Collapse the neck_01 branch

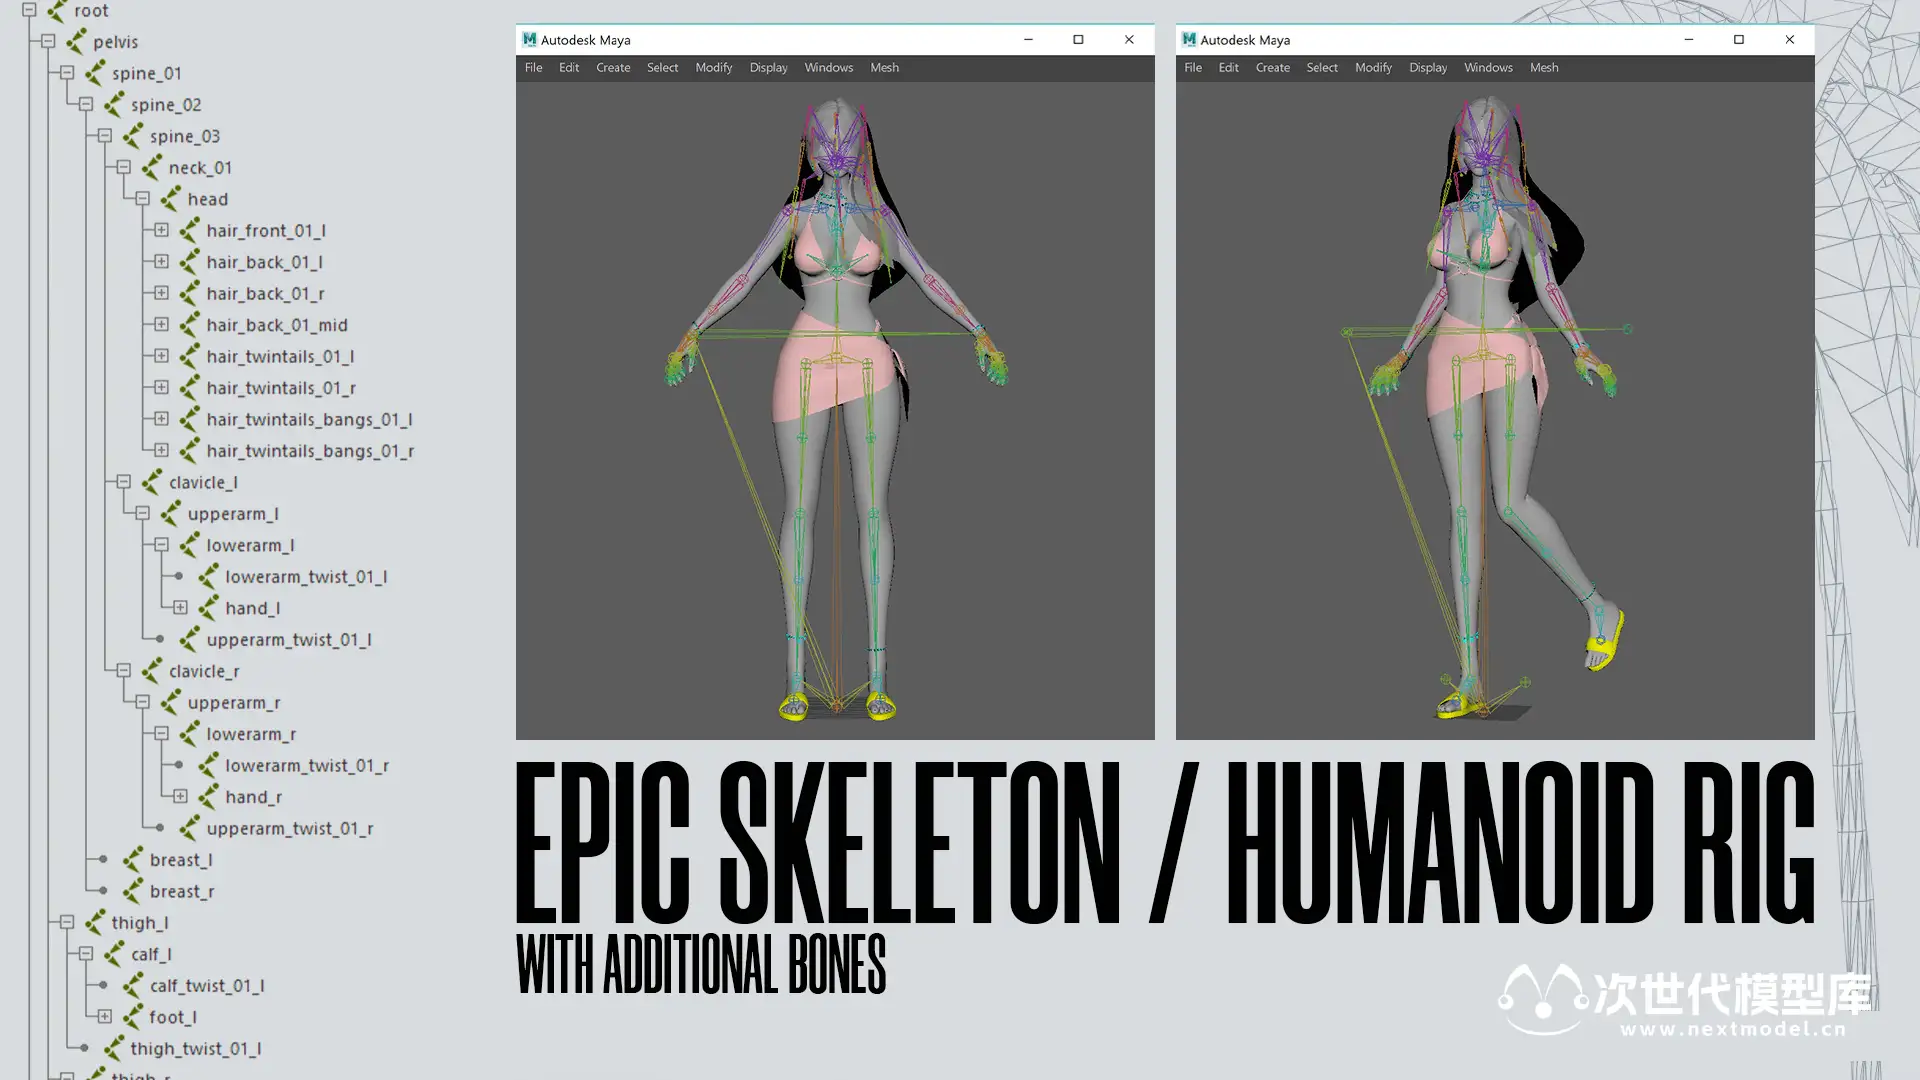pos(123,167)
